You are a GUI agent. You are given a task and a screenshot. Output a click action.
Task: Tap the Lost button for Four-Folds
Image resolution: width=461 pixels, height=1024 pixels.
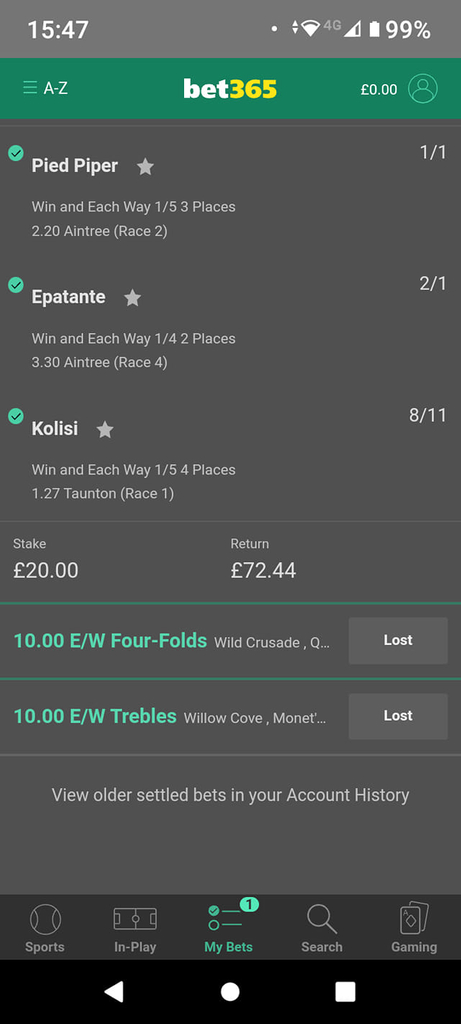pos(398,641)
